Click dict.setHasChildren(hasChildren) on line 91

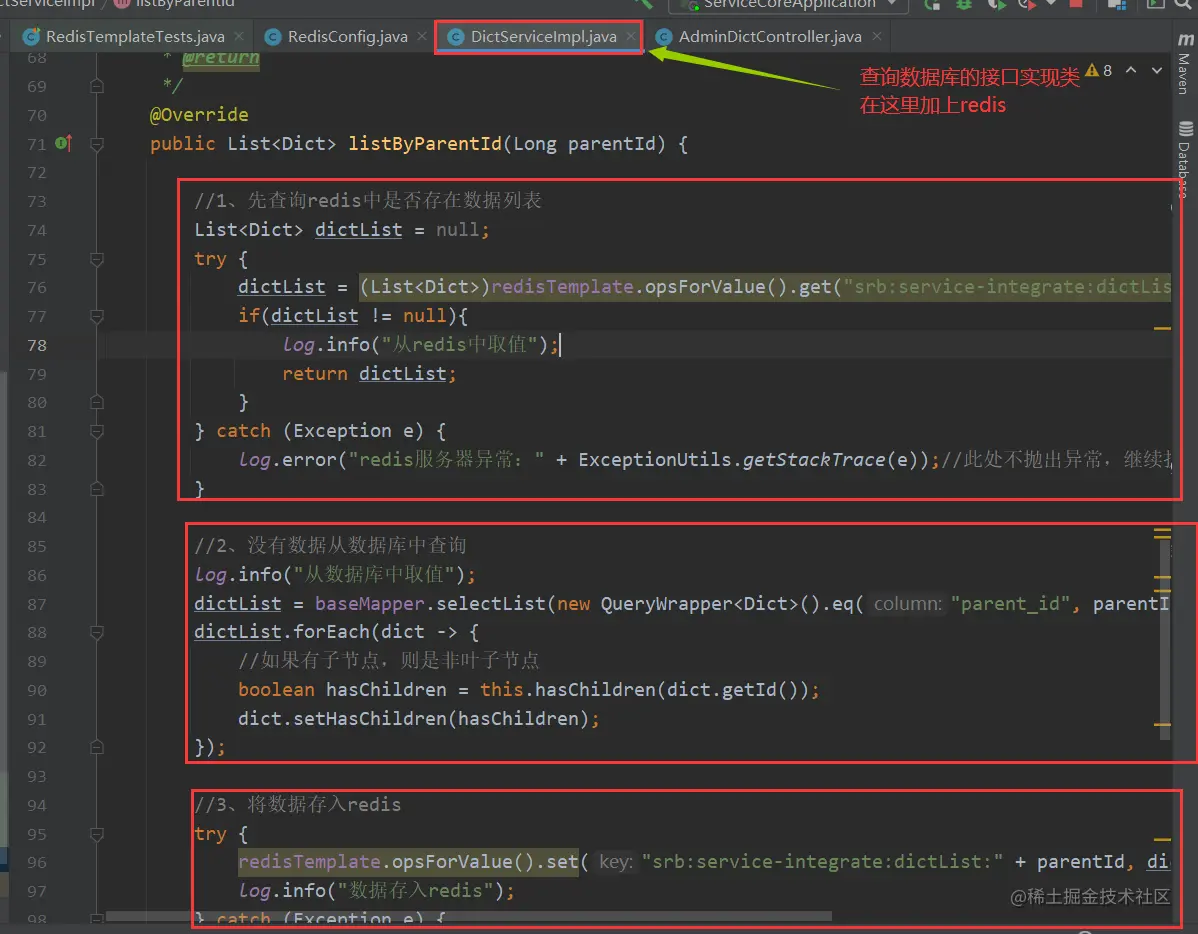point(413,718)
